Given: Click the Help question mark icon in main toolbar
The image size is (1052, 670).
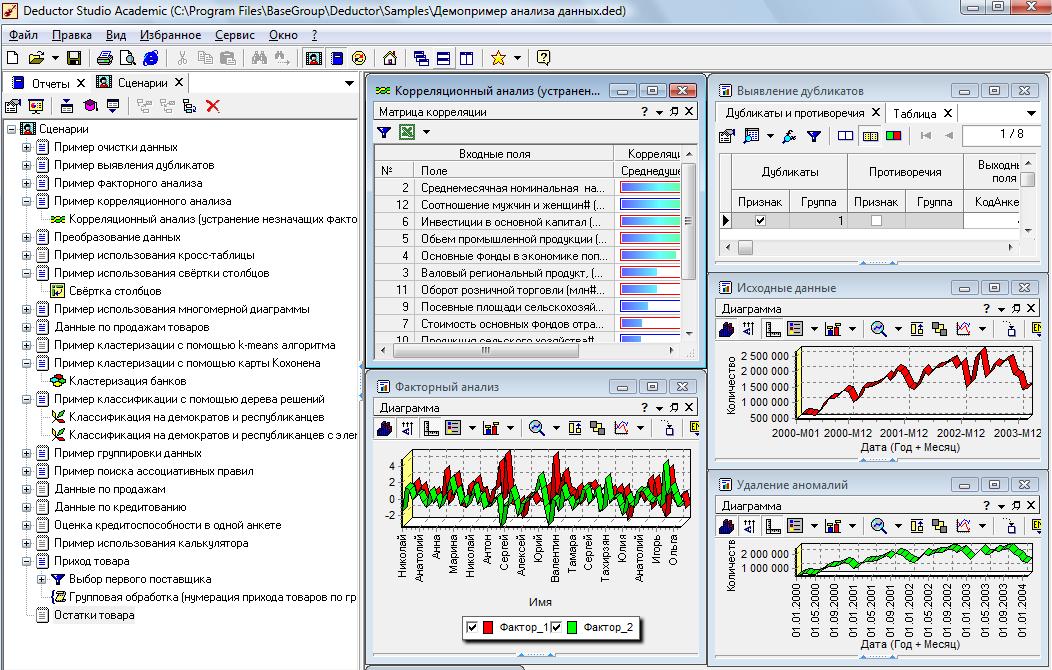Looking at the screenshot, I should tap(543, 58).
